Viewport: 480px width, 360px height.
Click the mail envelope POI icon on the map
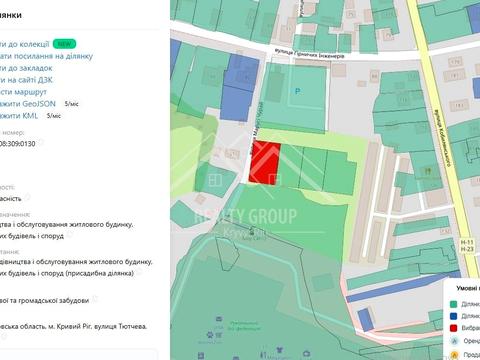[219, 319]
